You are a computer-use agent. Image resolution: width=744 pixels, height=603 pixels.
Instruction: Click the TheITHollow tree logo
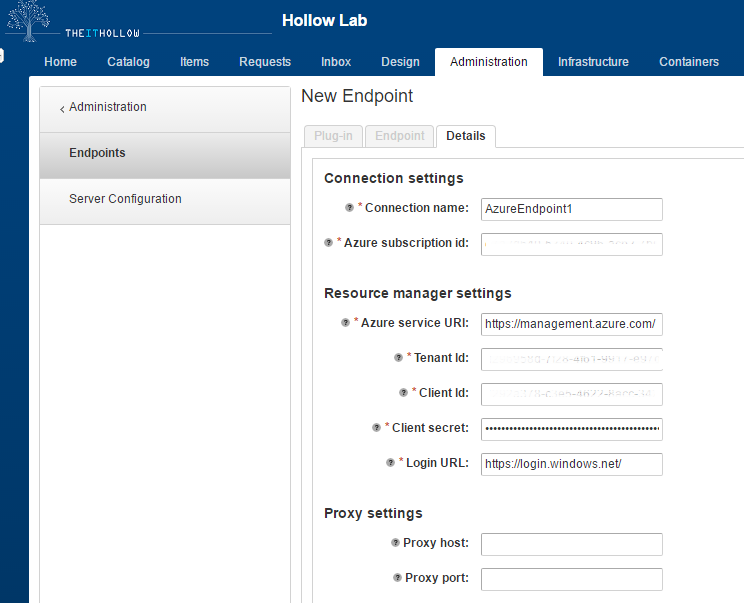click(27, 21)
